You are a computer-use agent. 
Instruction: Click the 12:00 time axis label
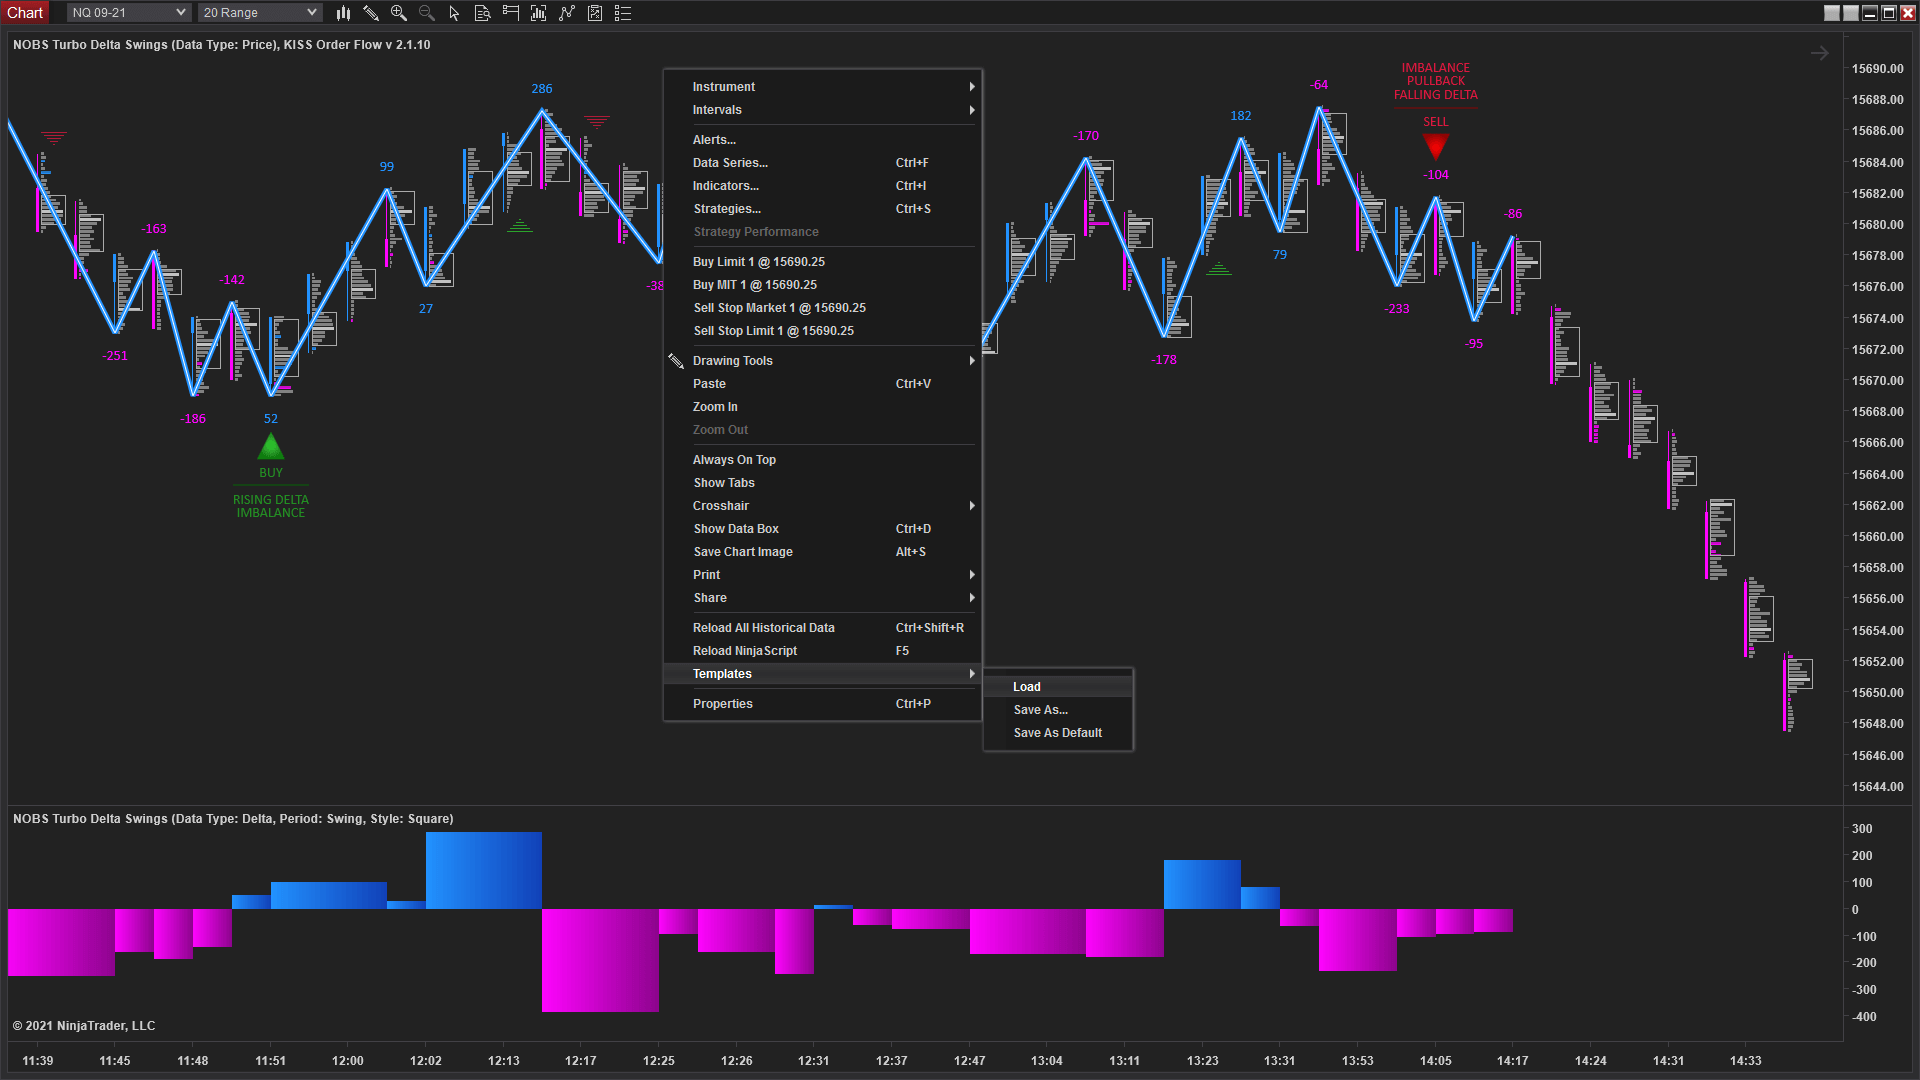[348, 1061]
